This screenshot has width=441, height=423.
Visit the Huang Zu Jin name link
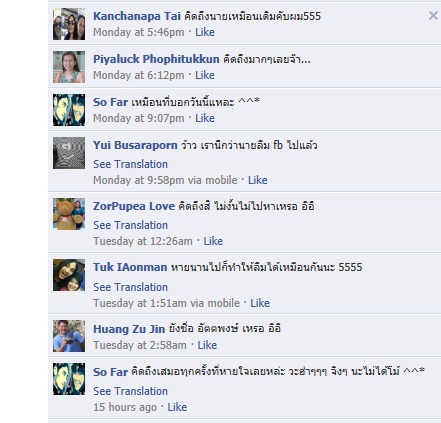click(x=129, y=329)
